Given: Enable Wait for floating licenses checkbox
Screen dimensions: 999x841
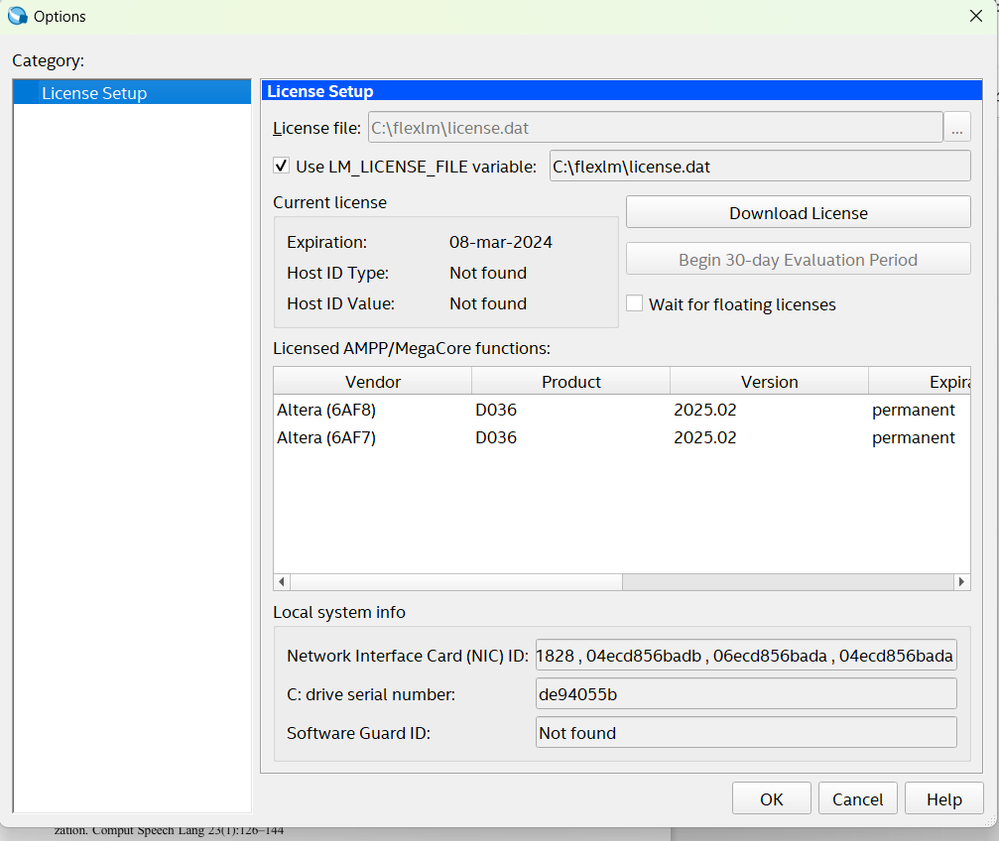Looking at the screenshot, I should [x=635, y=304].
